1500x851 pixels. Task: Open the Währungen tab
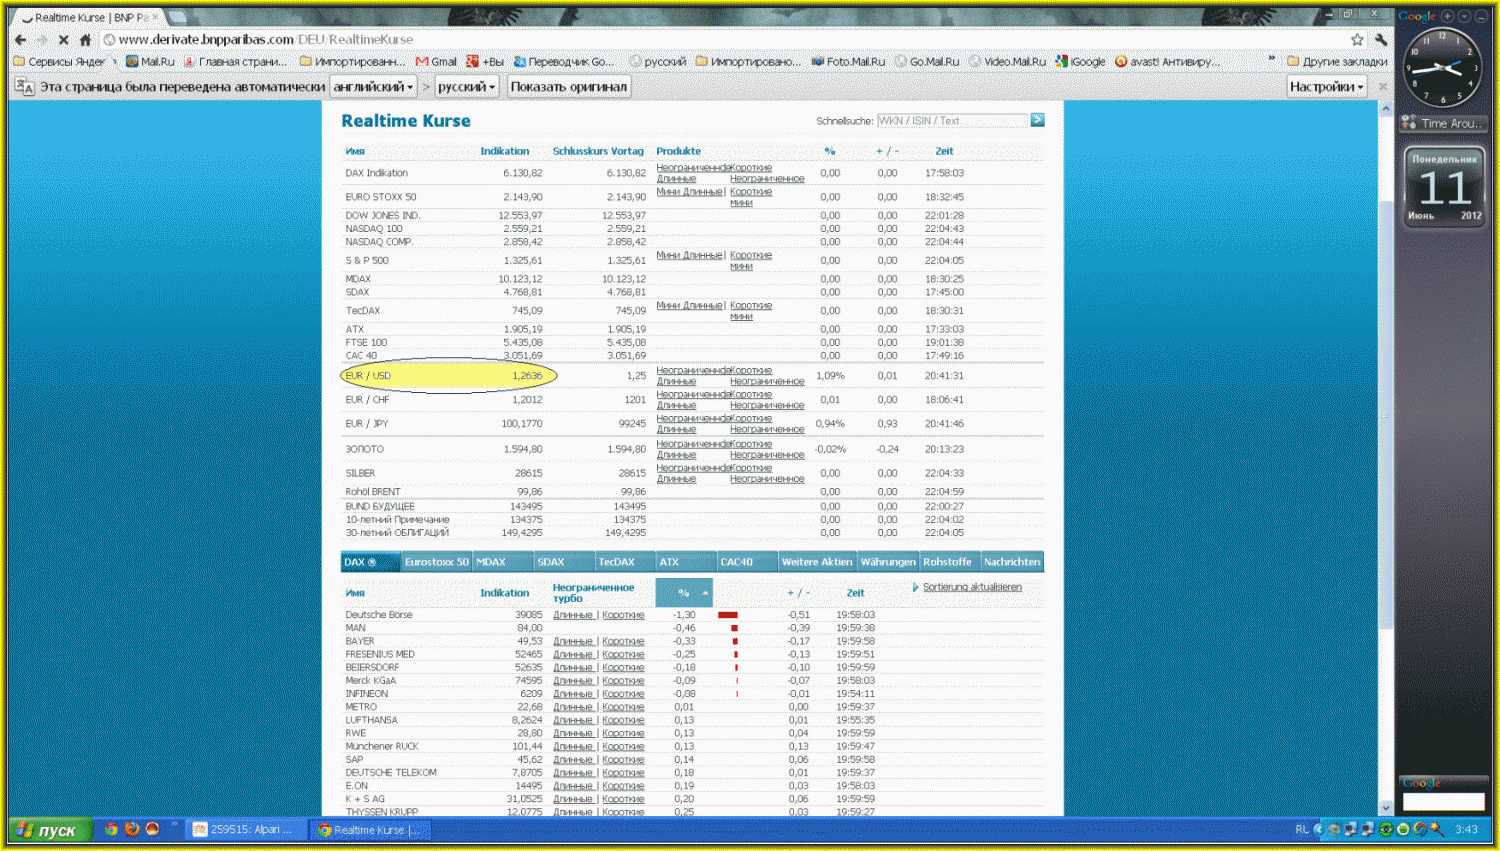point(888,562)
